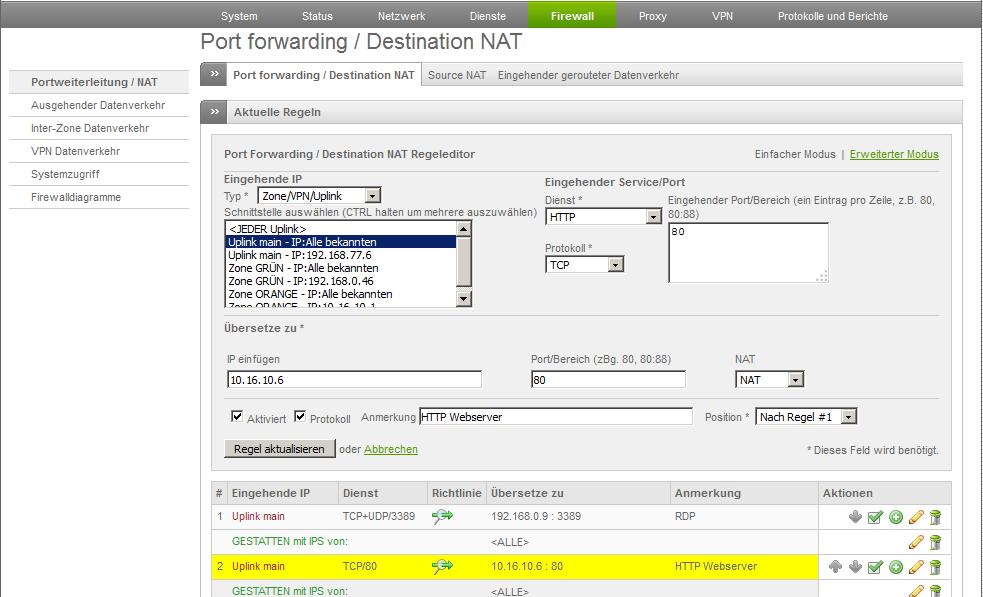Click Uplink main in rule 2 row

pos(258,566)
